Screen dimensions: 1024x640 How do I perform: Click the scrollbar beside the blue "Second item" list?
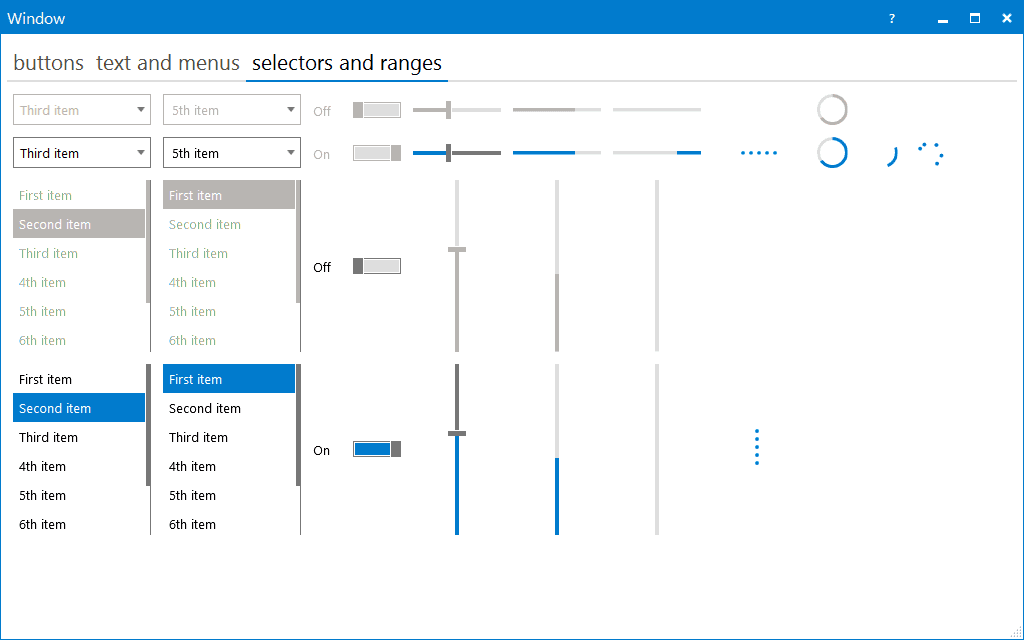point(149,425)
